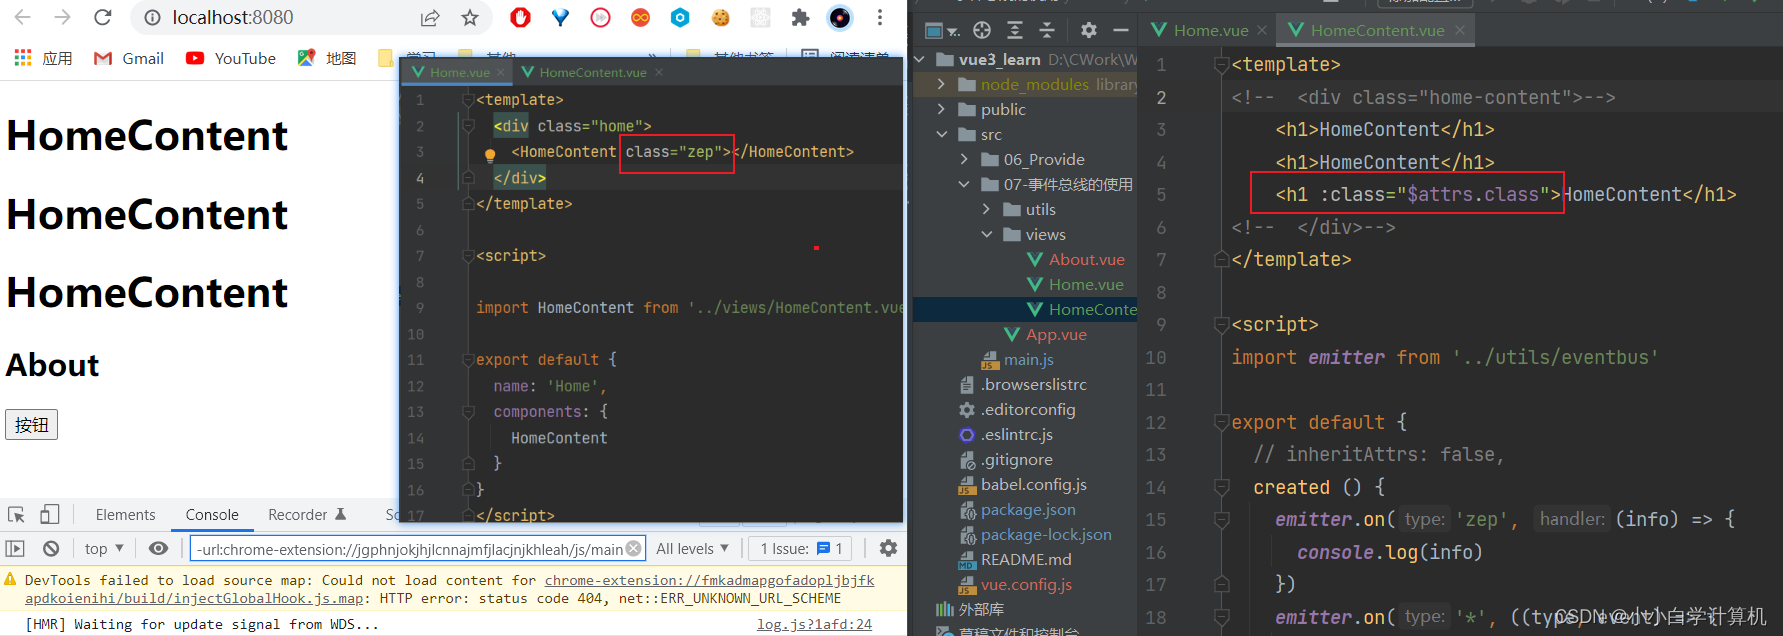Expand the public folder
1783x636 pixels.
(941, 109)
